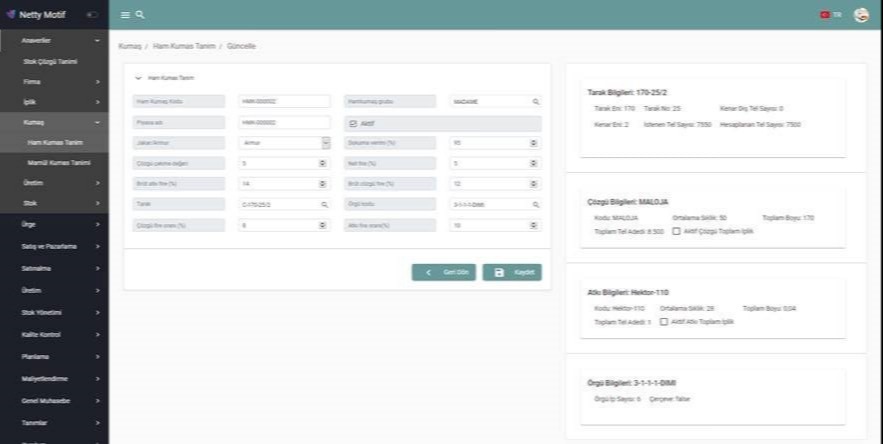Open Mamül Kumas Tanimi in sidebar
Image resolution: width=883 pixels, height=444 pixels.
point(59,162)
